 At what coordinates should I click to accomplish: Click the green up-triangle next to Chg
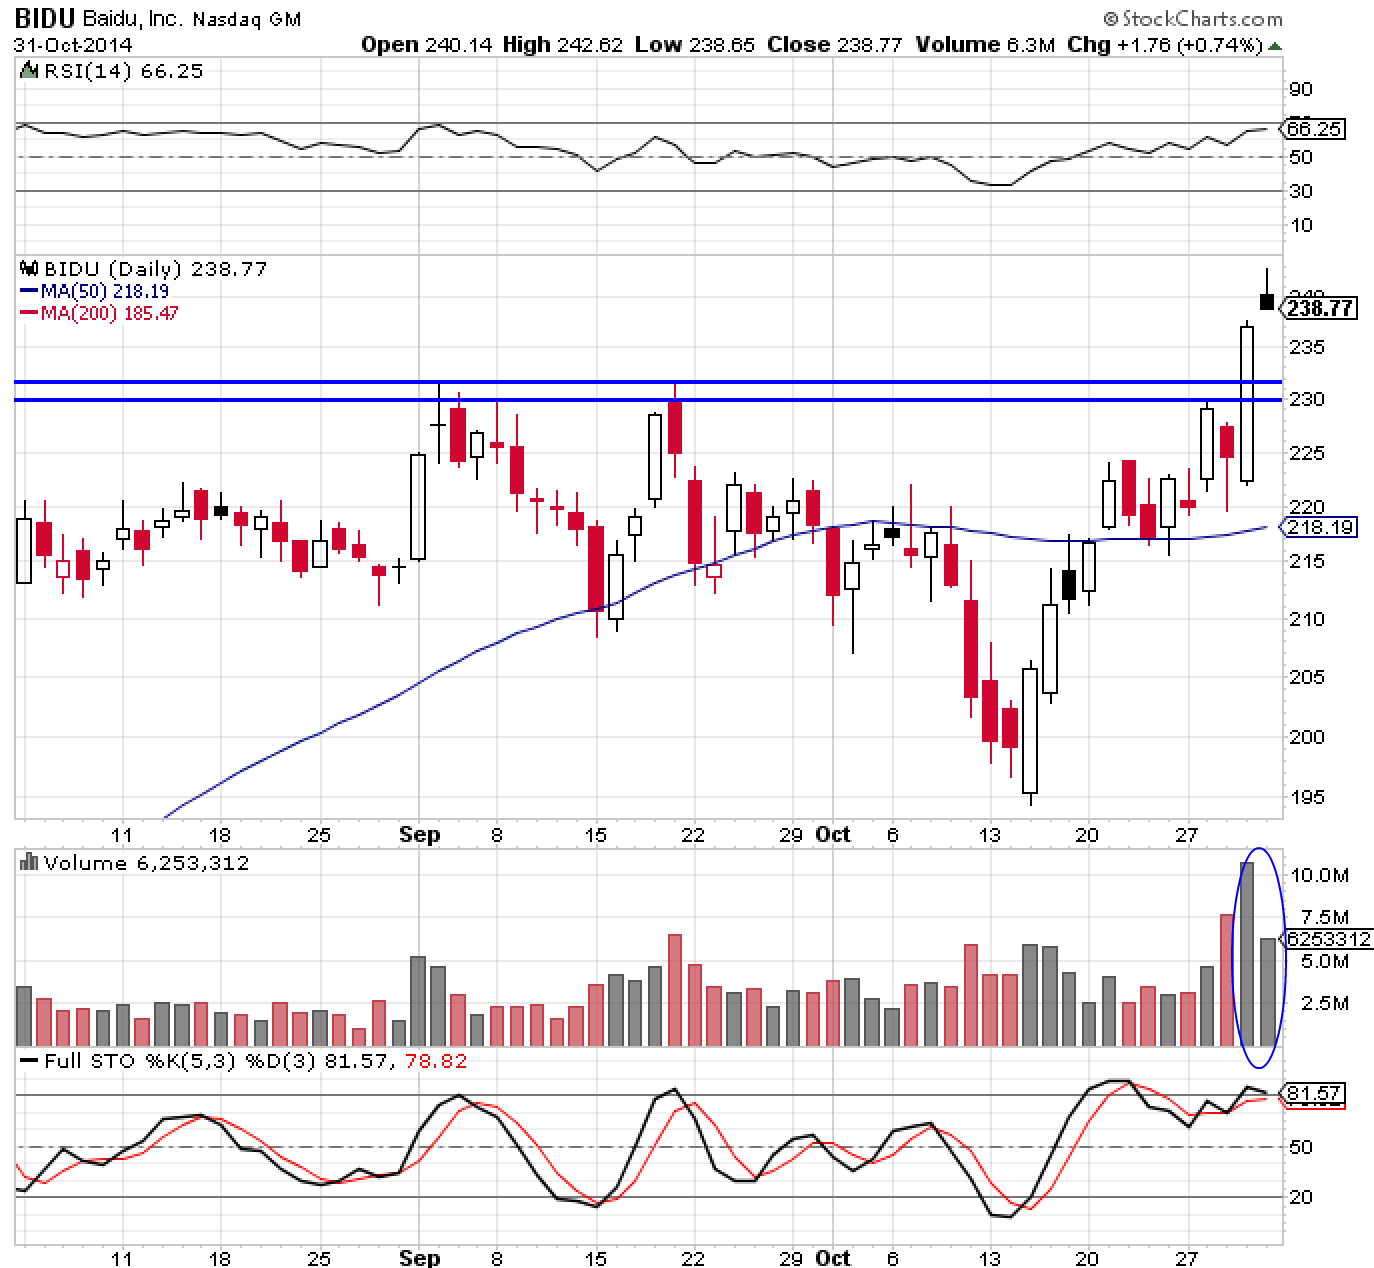[x=1274, y=45]
